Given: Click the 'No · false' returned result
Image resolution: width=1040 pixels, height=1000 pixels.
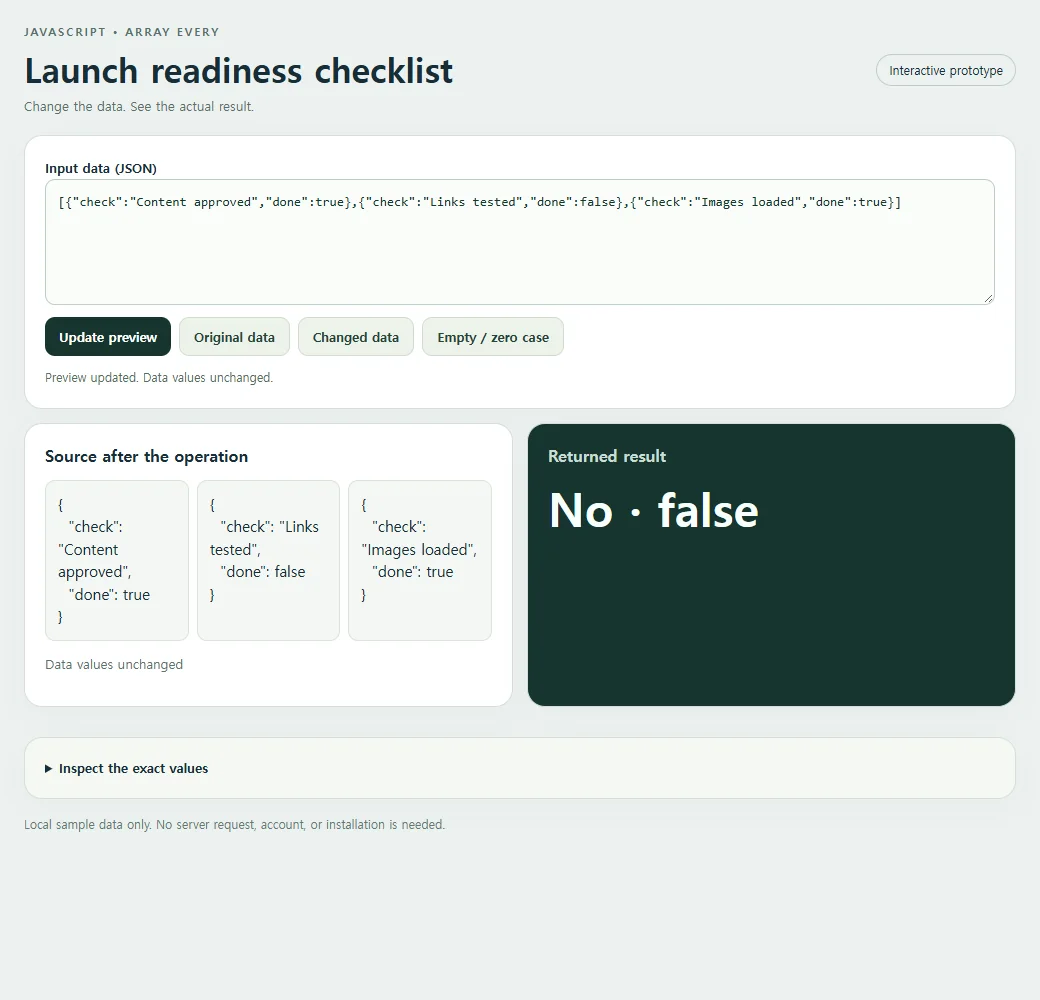Looking at the screenshot, I should (653, 511).
